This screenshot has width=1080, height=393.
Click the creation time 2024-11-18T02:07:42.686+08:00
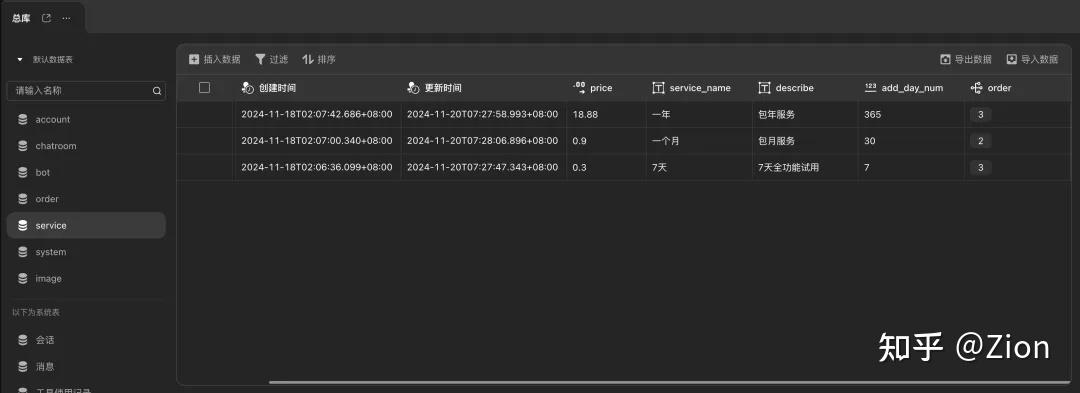pos(317,115)
